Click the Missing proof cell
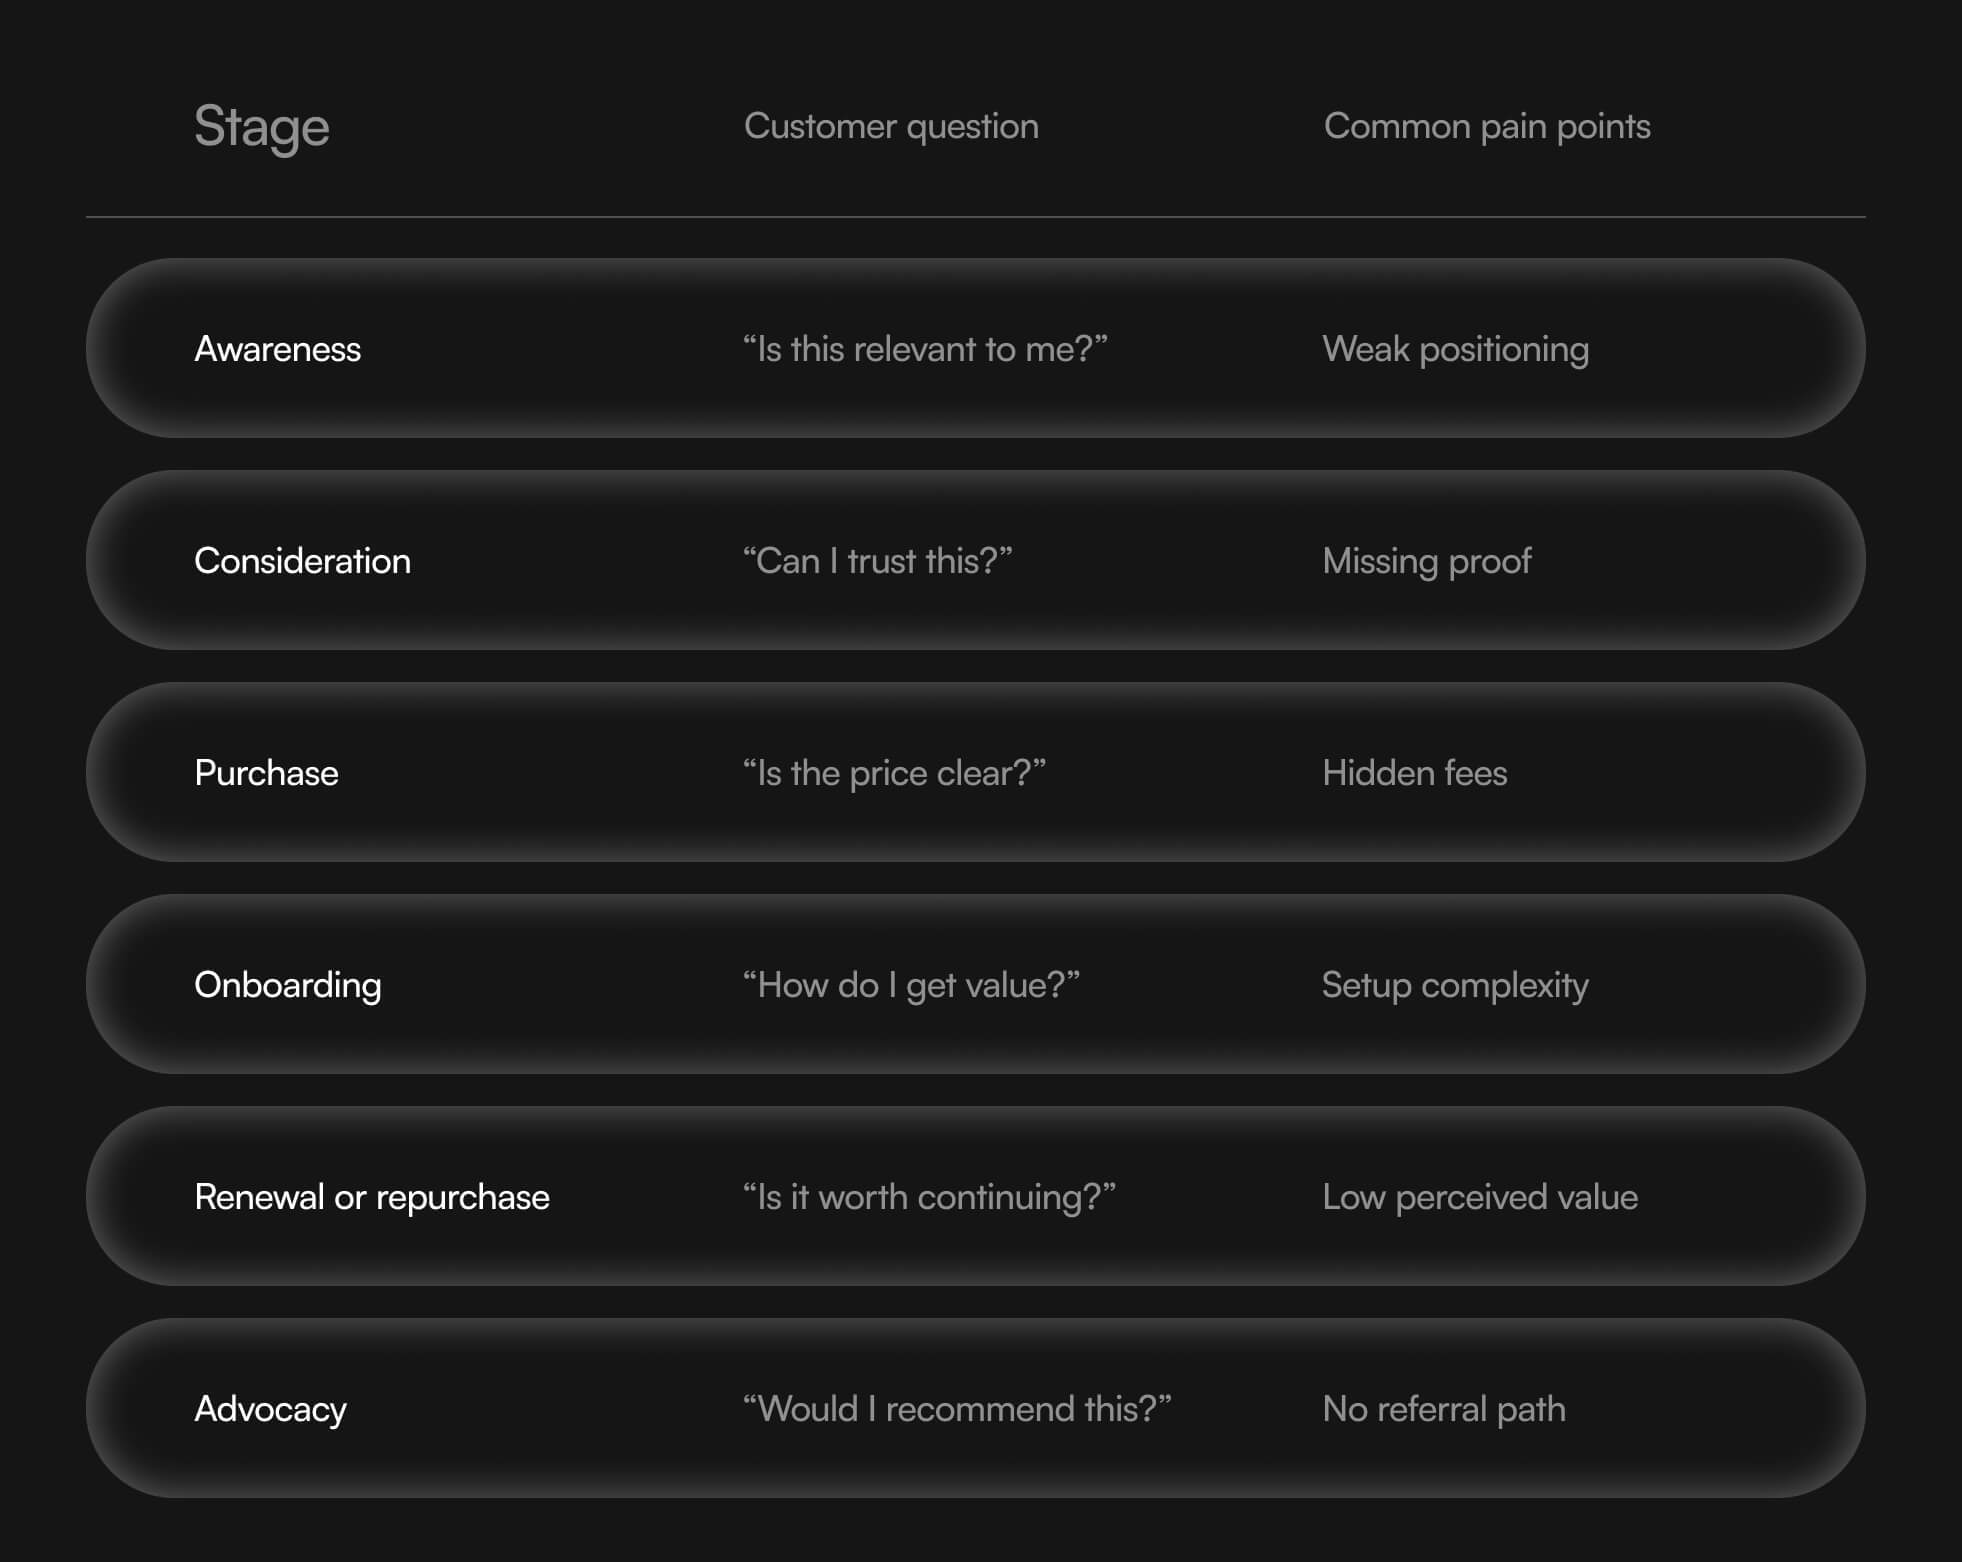Image resolution: width=1962 pixels, height=1562 pixels. [1426, 562]
